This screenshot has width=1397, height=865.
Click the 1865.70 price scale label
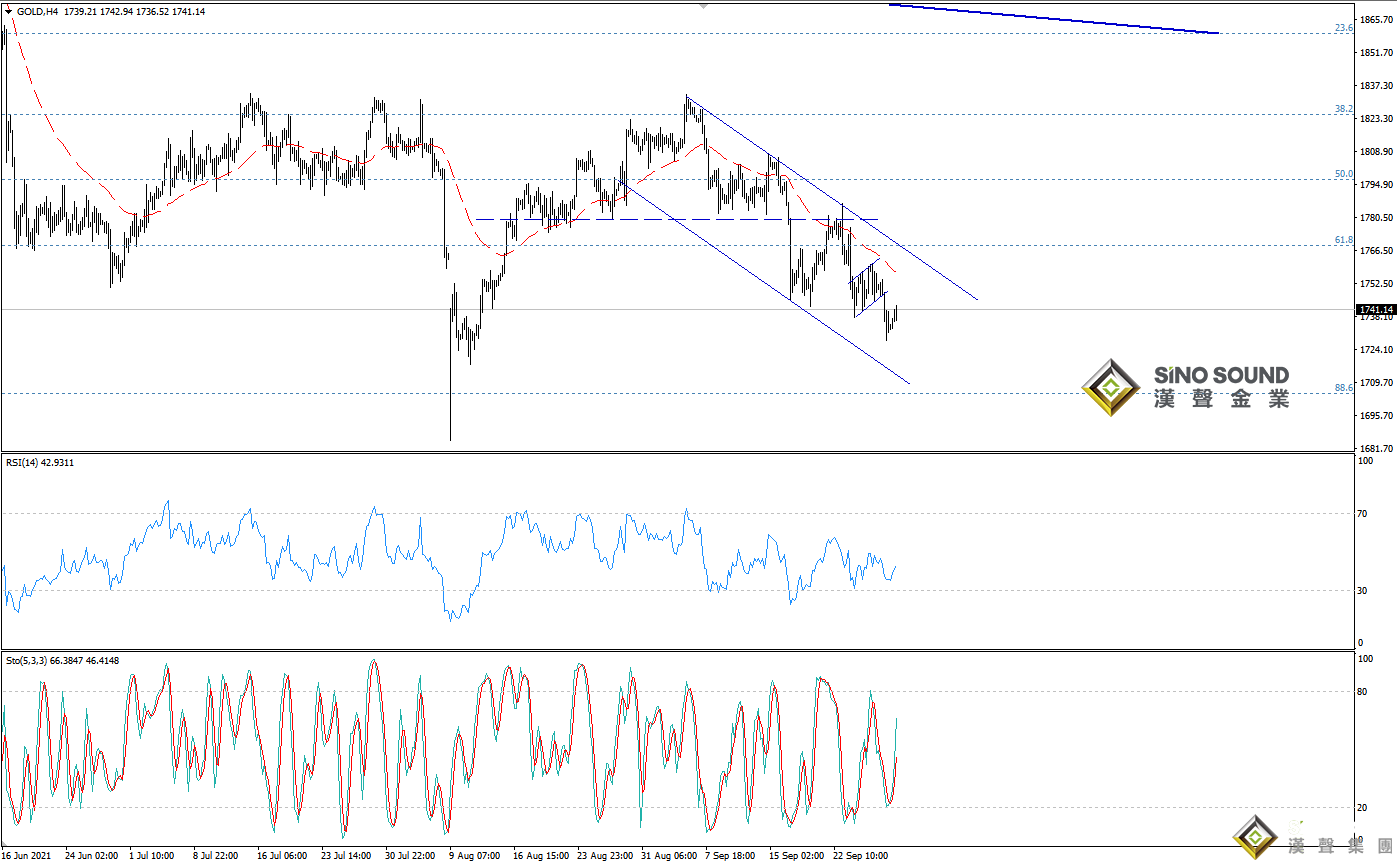pyautogui.click(x=1375, y=21)
